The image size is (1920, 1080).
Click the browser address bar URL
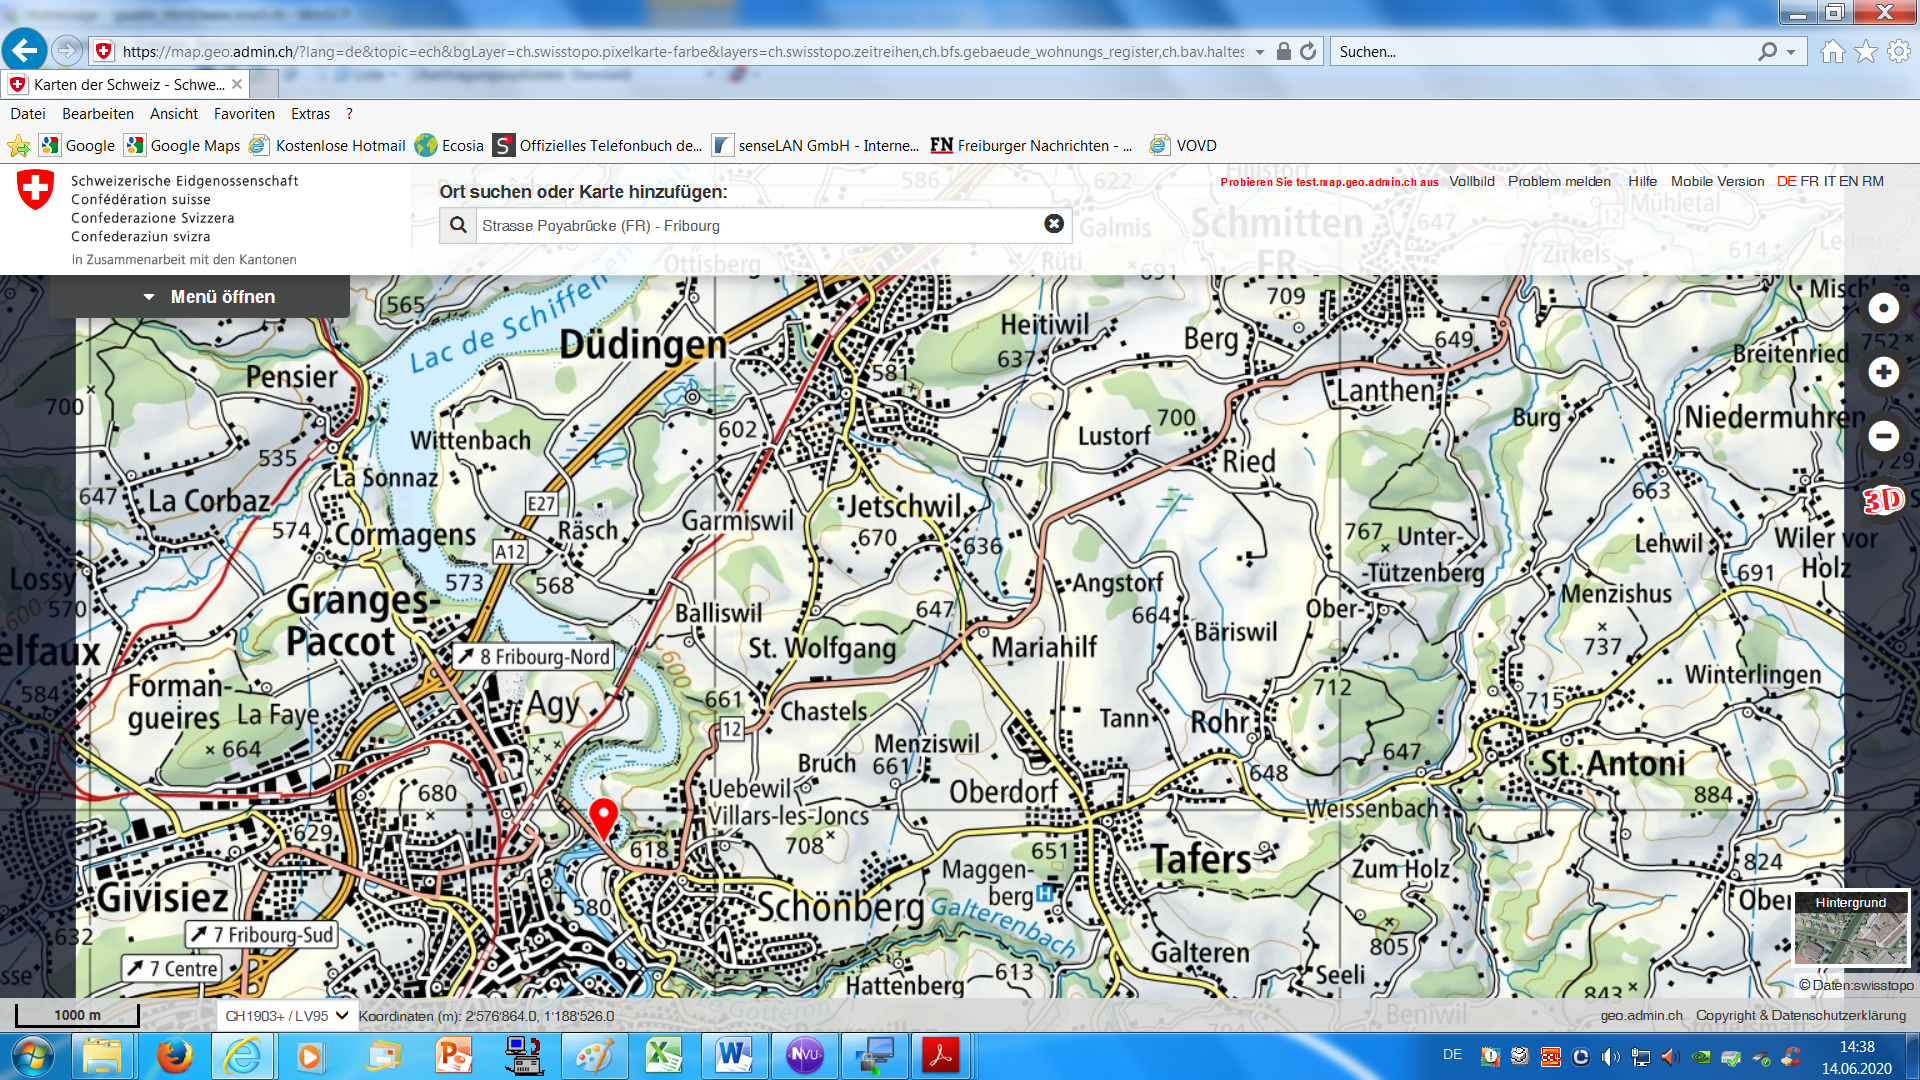[683, 52]
